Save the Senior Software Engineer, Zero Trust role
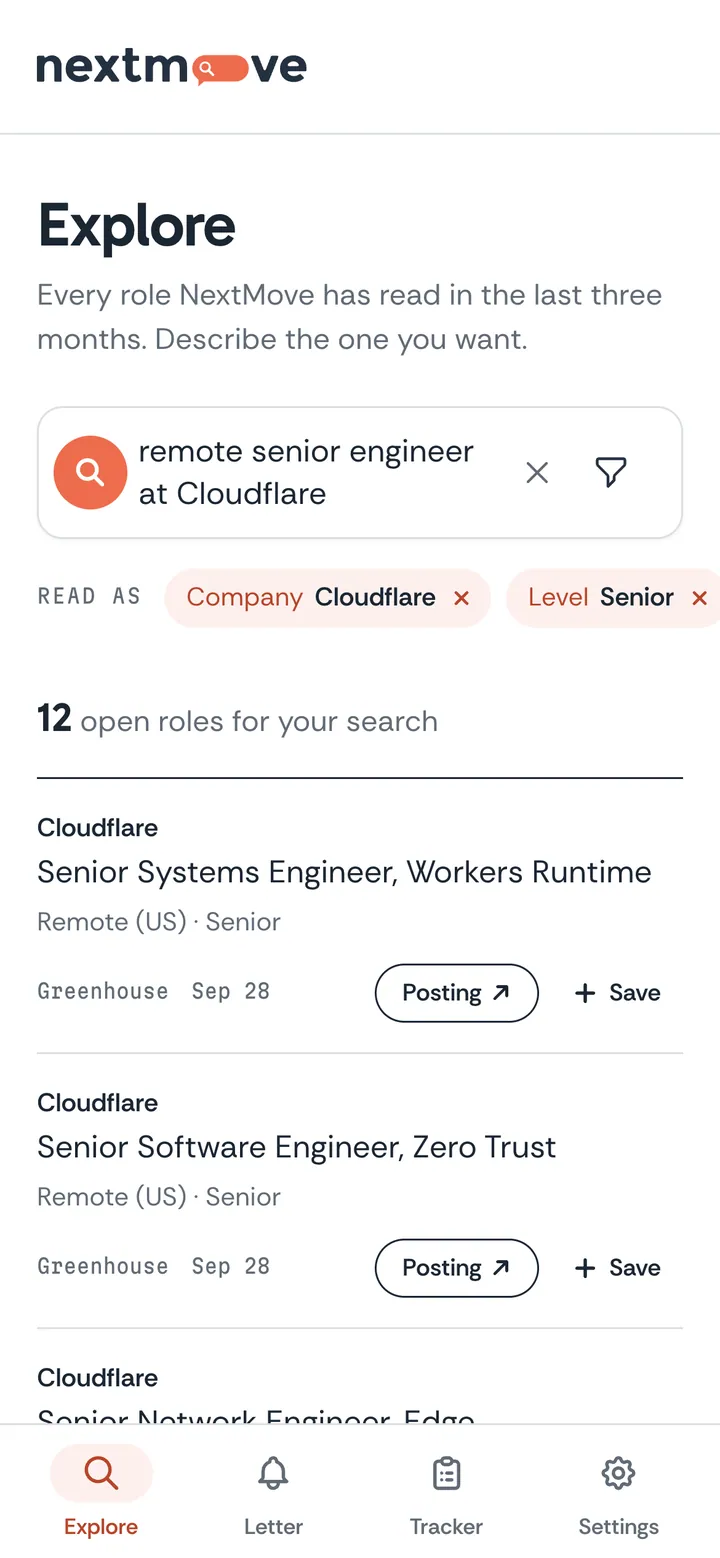 tap(618, 1268)
